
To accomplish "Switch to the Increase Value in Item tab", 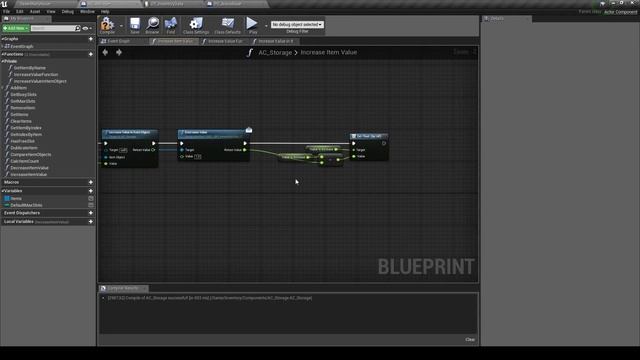I will click(275, 41).
